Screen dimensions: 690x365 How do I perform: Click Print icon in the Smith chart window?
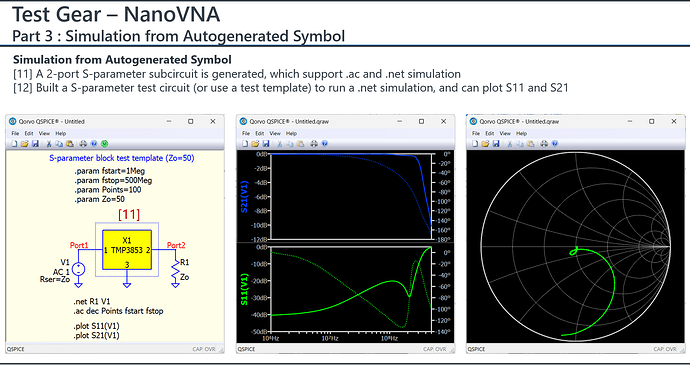(544, 144)
